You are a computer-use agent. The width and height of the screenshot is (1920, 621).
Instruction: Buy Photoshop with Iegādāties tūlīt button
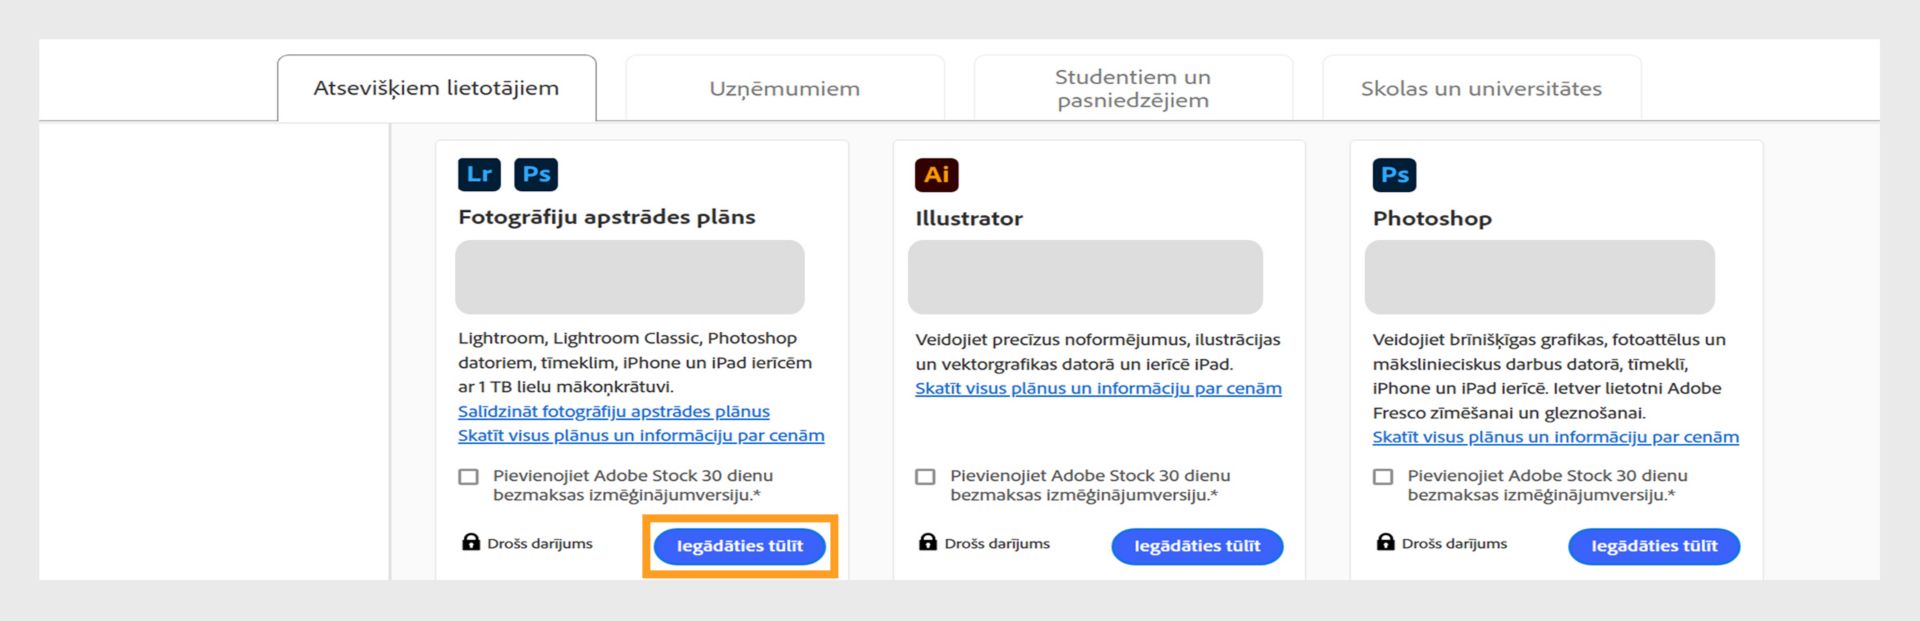click(1654, 546)
